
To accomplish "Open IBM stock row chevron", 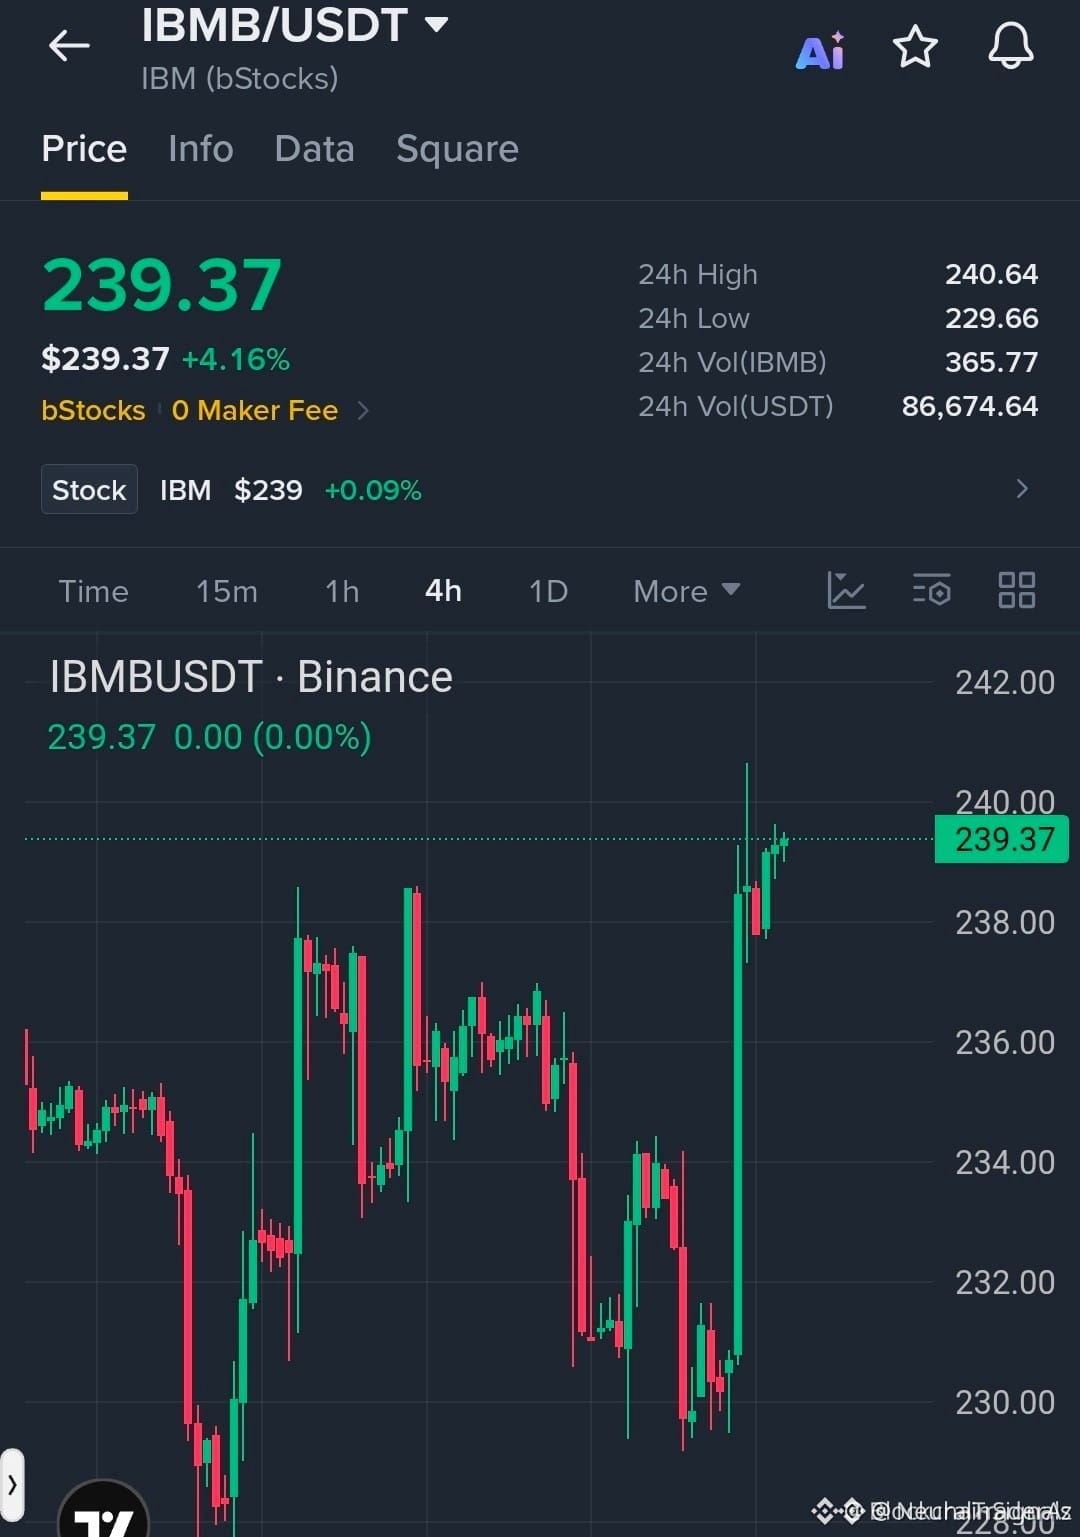I will (1022, 489).
